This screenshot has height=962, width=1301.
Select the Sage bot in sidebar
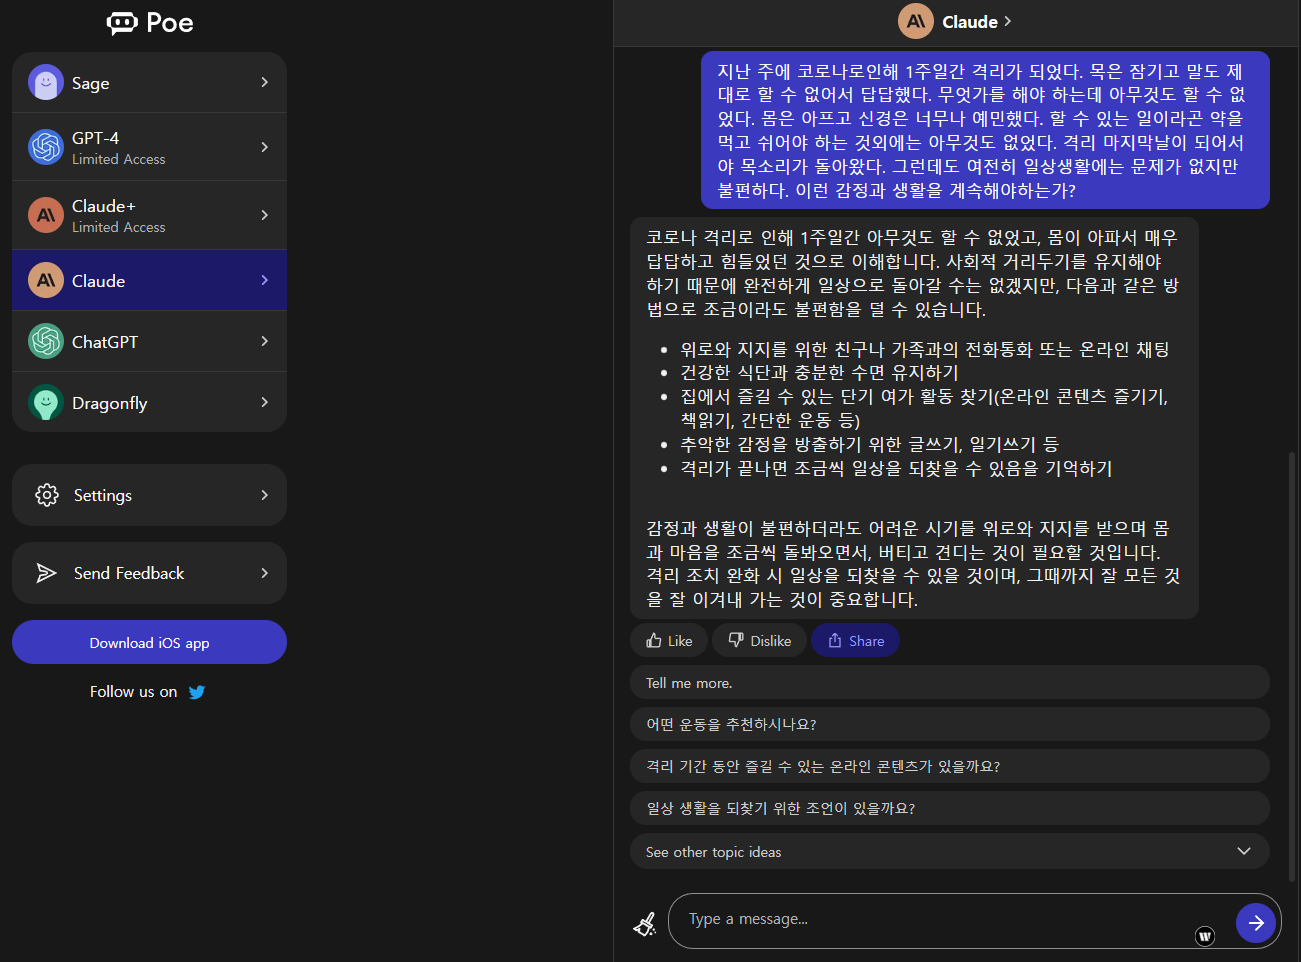point(91,83)
